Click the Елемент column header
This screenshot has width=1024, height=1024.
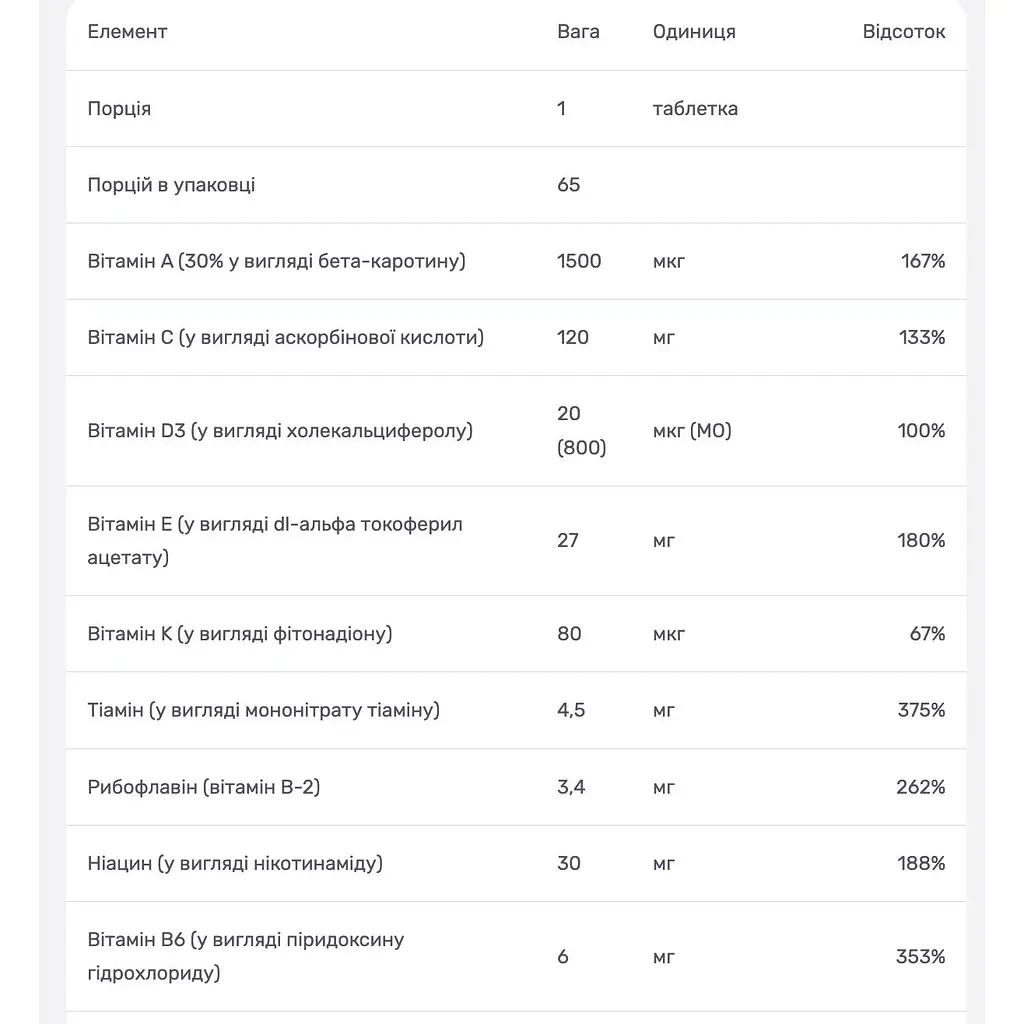[x=127, y=31]
